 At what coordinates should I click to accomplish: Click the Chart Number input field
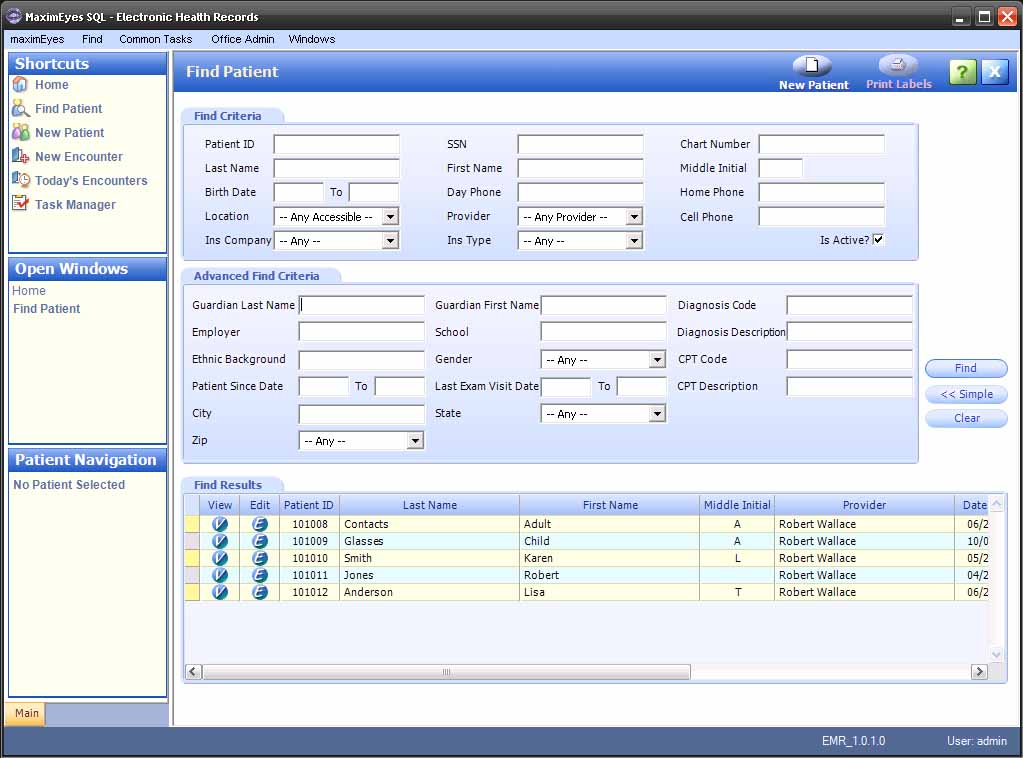[x=821, y=144]
